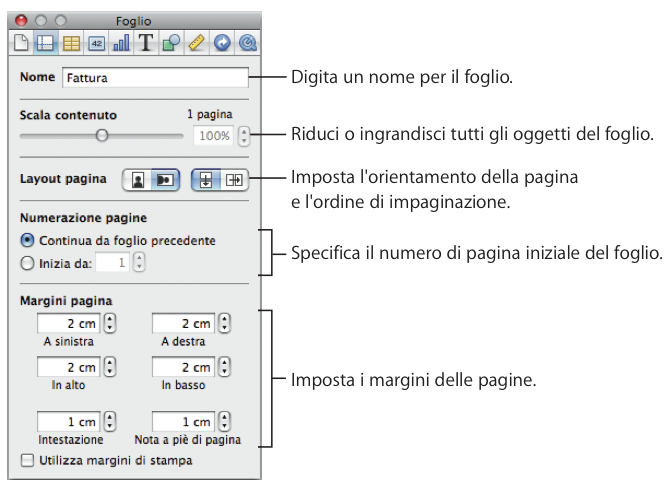671x497 pixels.
Task: Switch to the Sheet inspector tab
Action: point(46,43)
